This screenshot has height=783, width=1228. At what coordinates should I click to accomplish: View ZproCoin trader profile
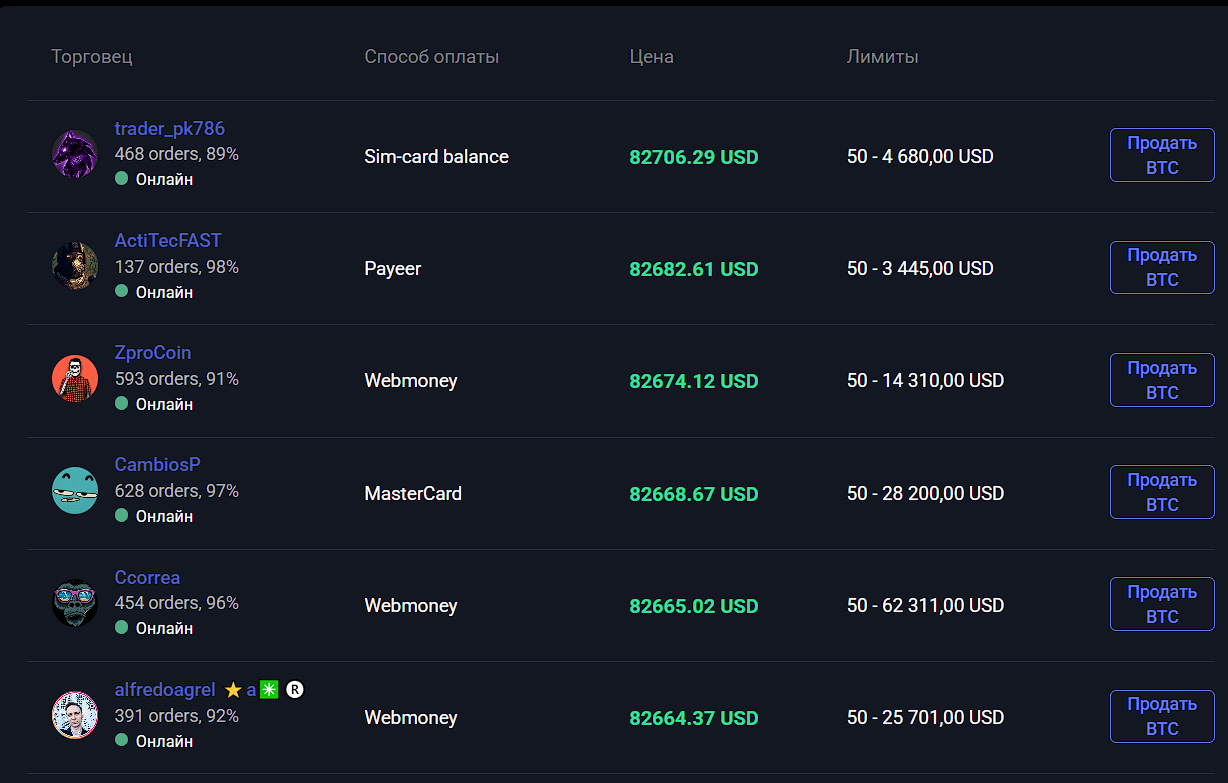[153, 353]
